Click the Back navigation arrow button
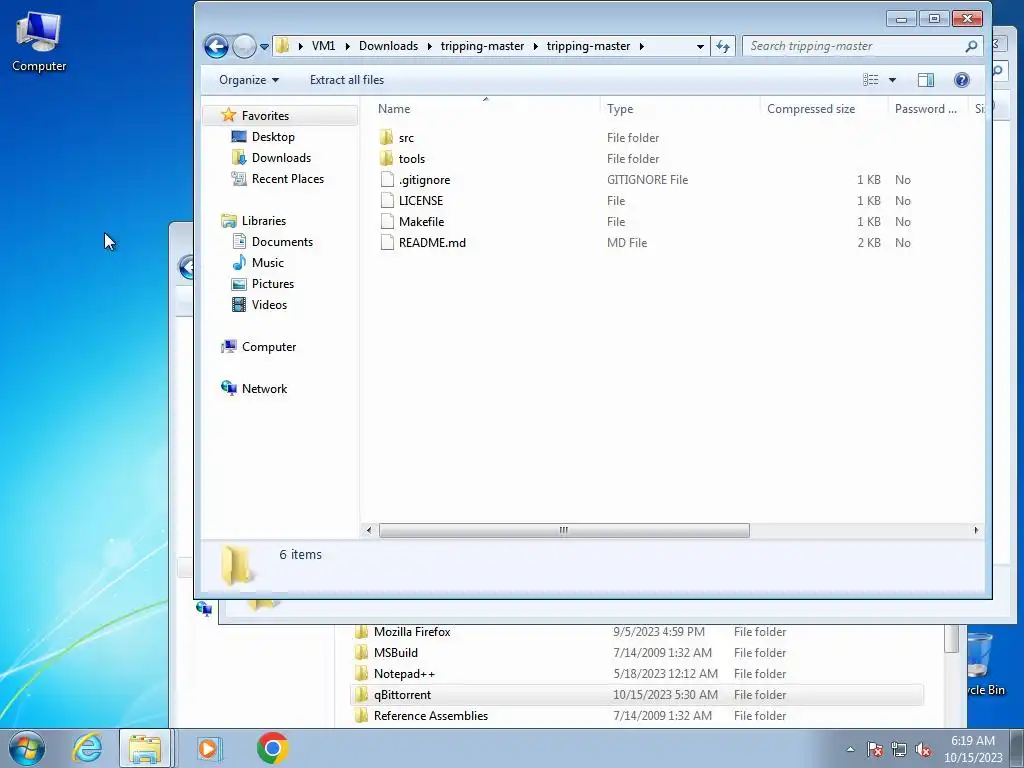 click(x=216, y=46)
